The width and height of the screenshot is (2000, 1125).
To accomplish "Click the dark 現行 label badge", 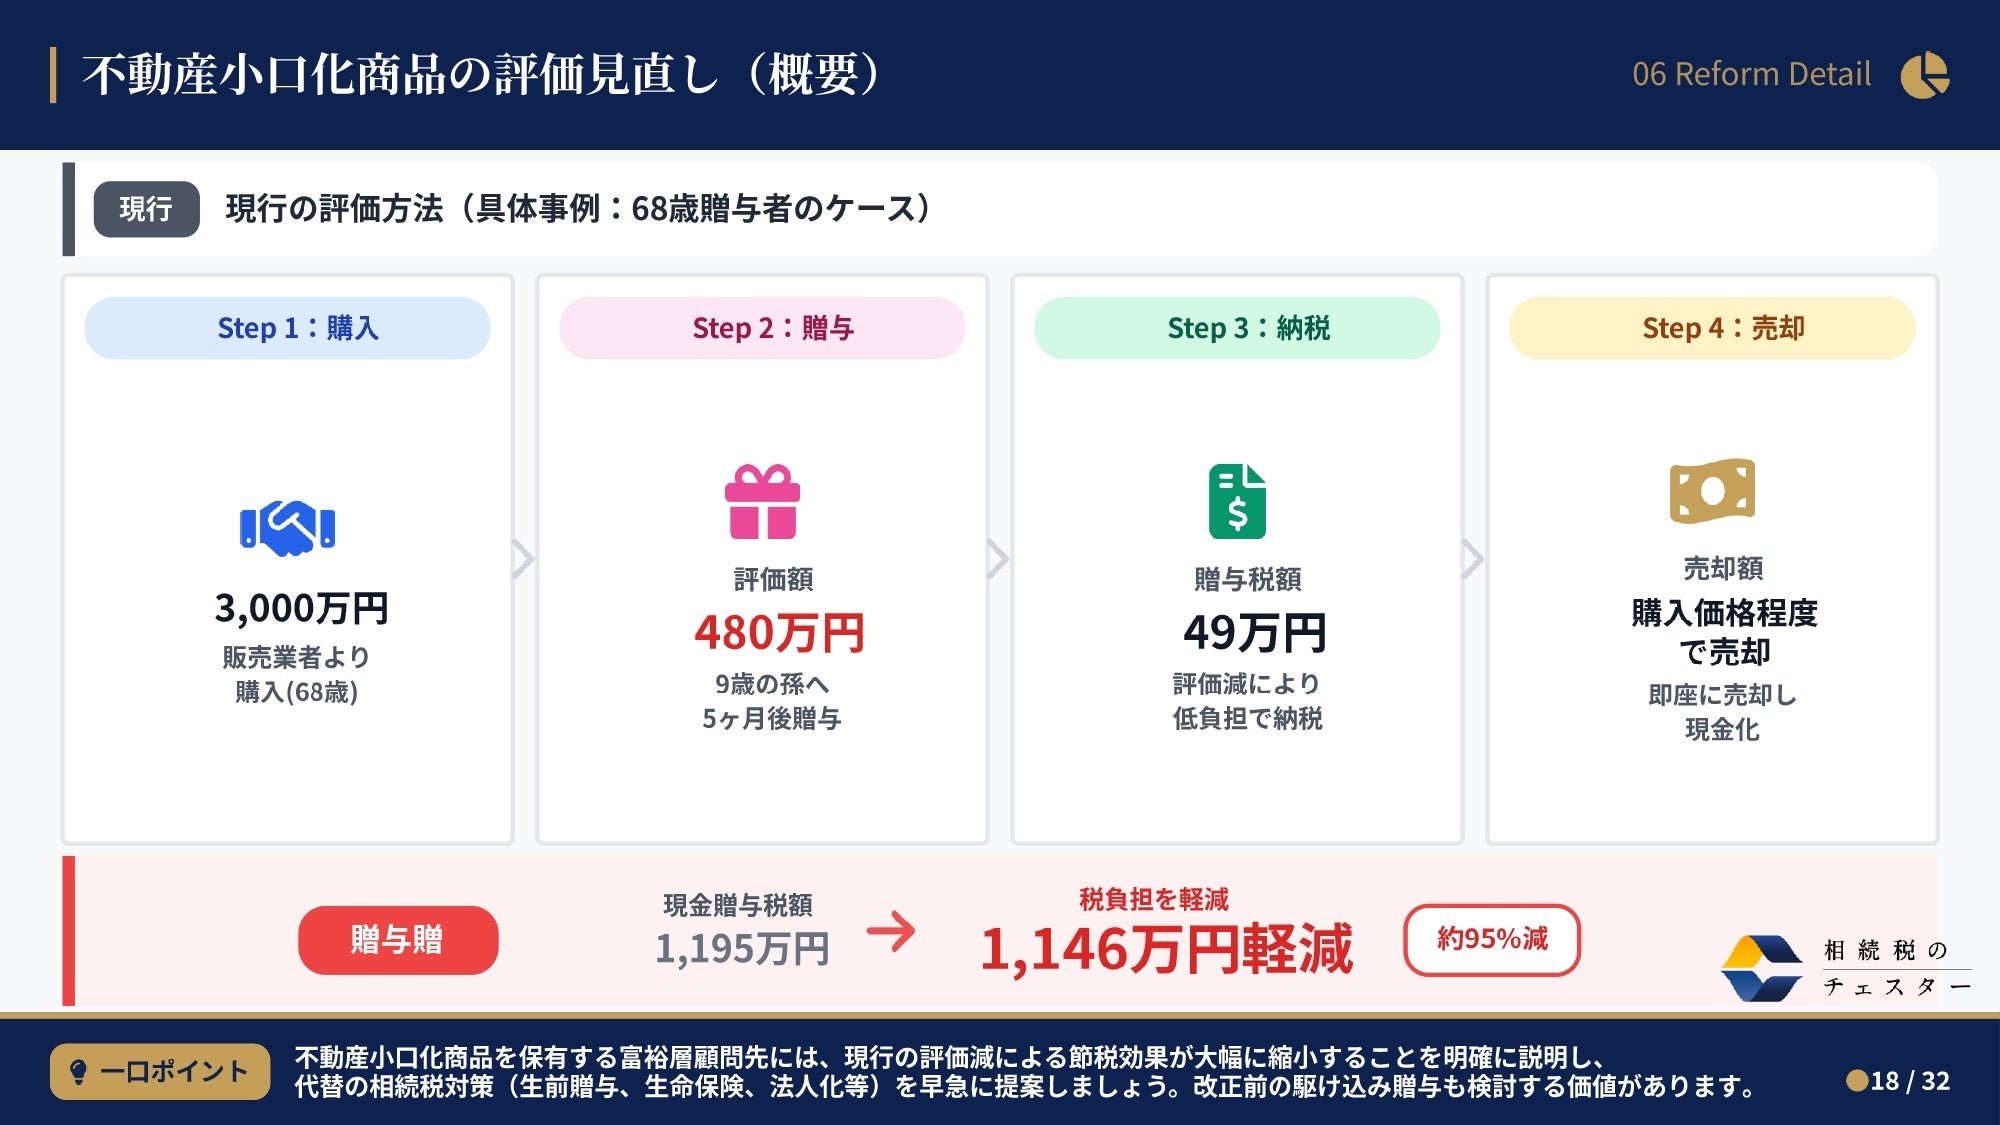I will [146, 209].
